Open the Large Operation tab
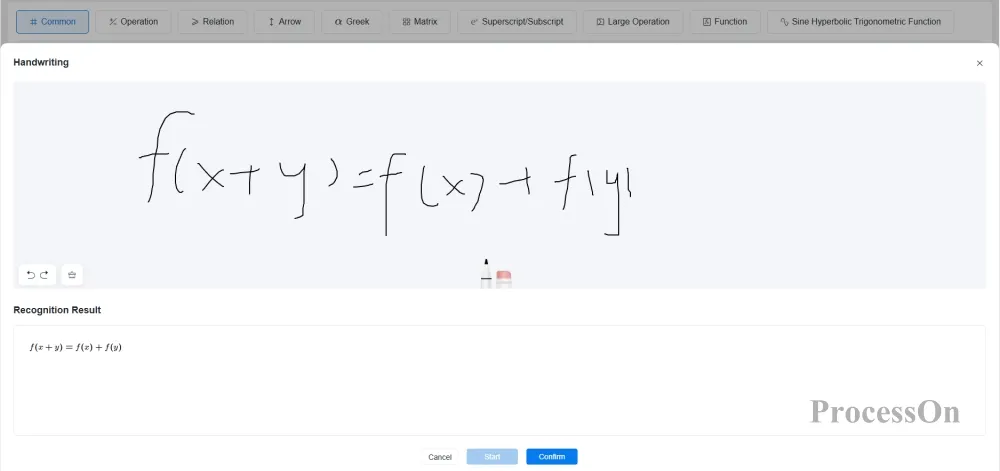 [633, 22]
